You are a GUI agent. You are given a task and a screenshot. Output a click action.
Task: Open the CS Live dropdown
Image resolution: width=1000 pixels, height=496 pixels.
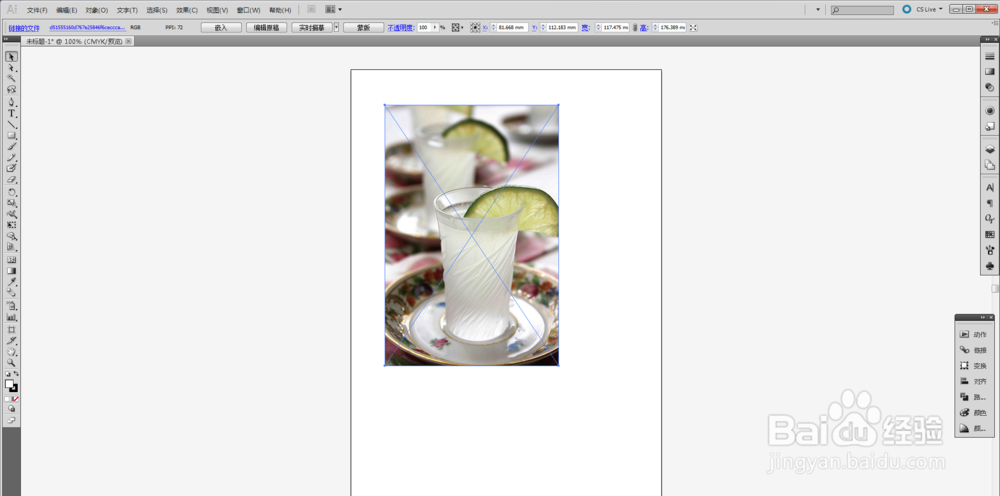pyautogui.click(x=922, y=9)
